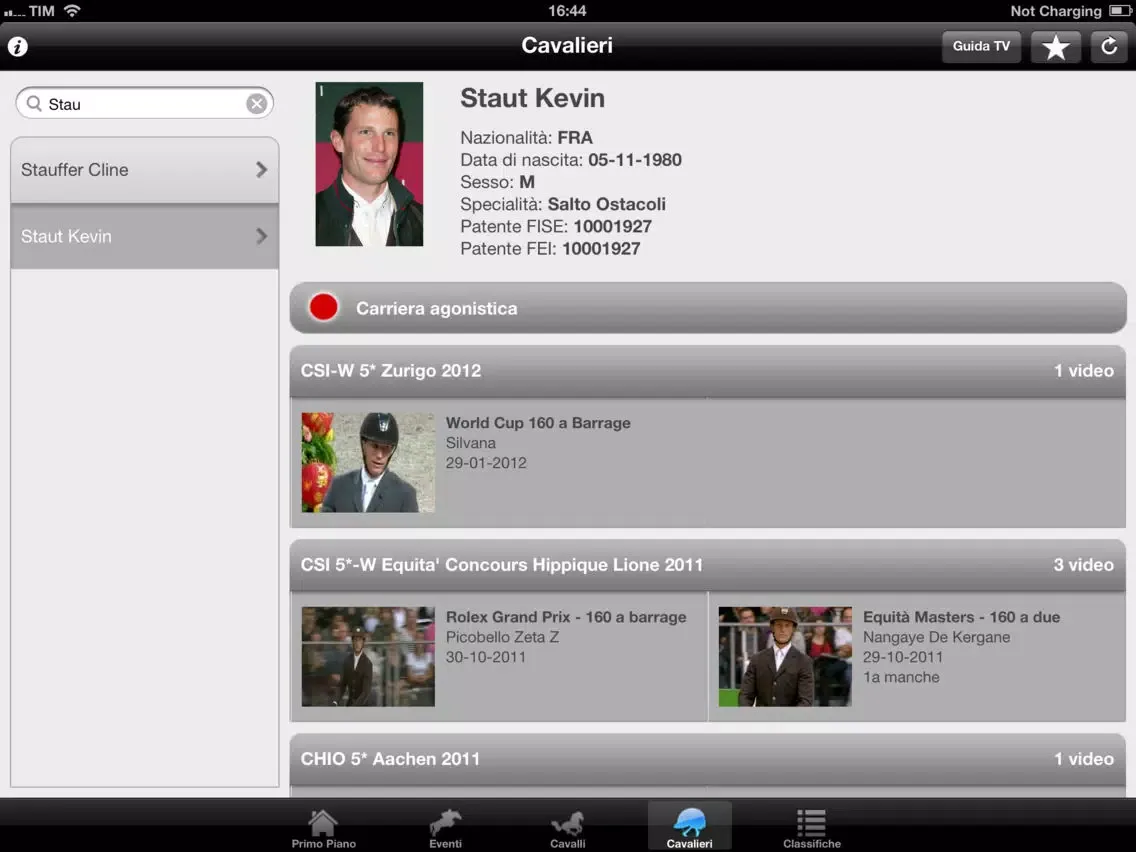The width and height of the screenshot is (1136, 852).
Task: Click the Sesso M line
Action: (497, 182)
